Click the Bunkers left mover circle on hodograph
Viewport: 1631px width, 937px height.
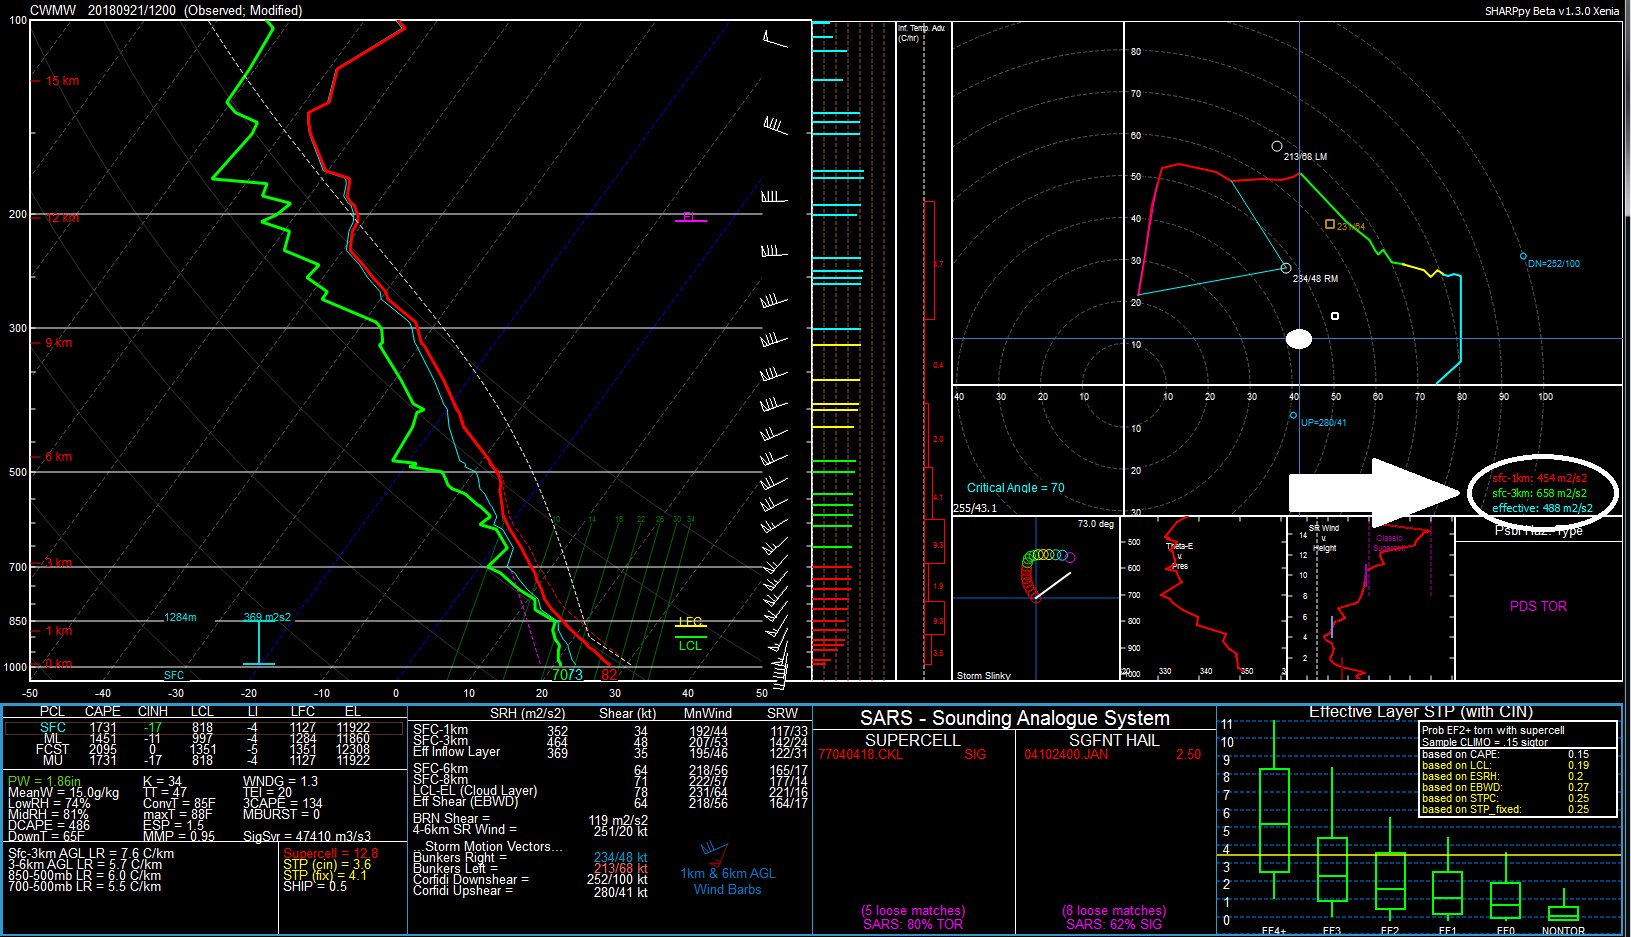click(1277, 146)
